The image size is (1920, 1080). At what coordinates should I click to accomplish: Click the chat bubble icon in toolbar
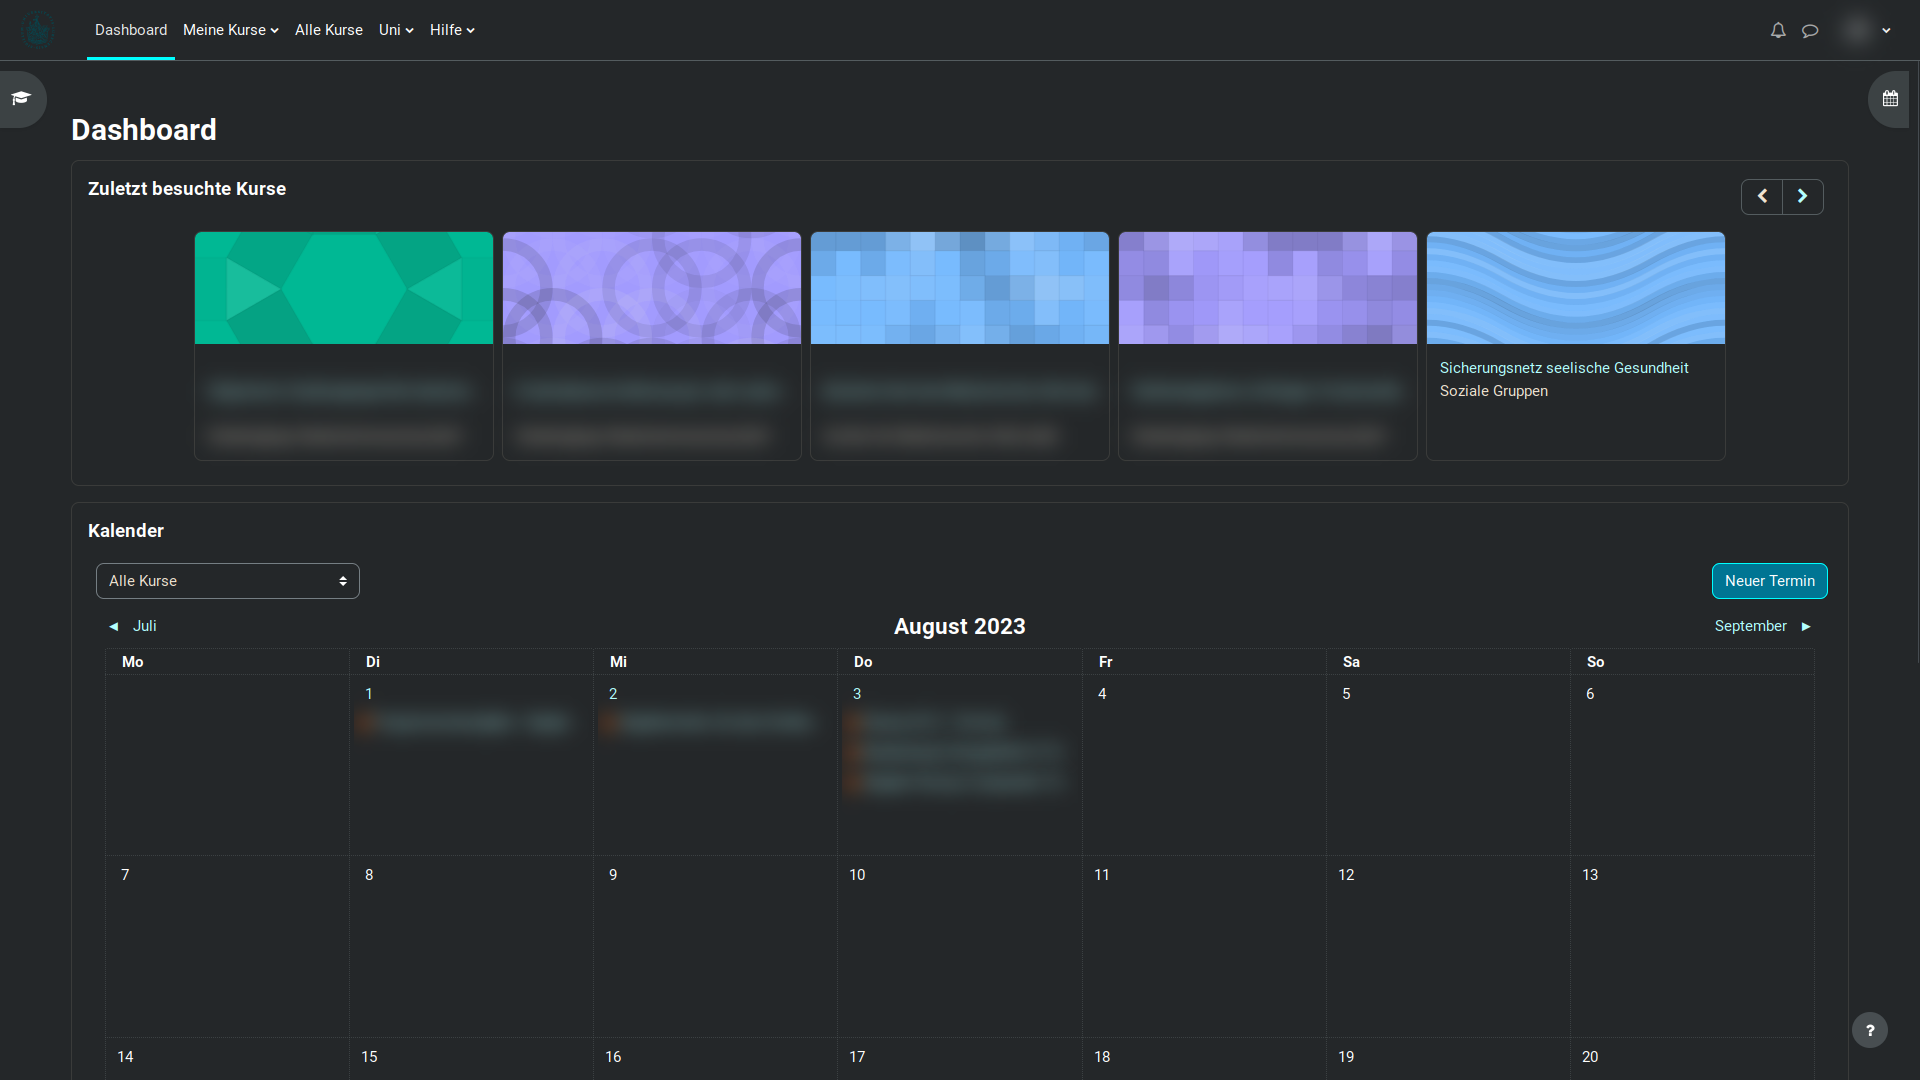1811,29
